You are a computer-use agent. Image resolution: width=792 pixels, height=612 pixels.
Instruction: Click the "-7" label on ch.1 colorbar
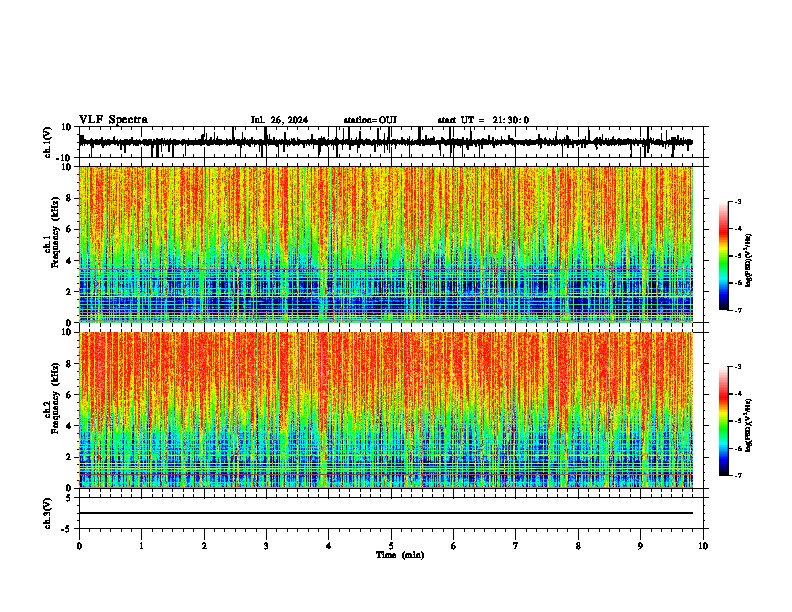(738, 310)
